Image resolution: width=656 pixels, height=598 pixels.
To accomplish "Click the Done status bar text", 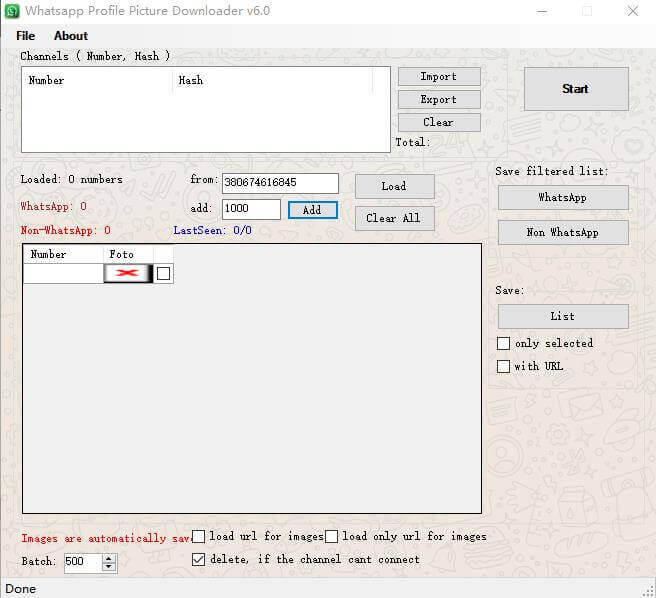I will point(20,589).
